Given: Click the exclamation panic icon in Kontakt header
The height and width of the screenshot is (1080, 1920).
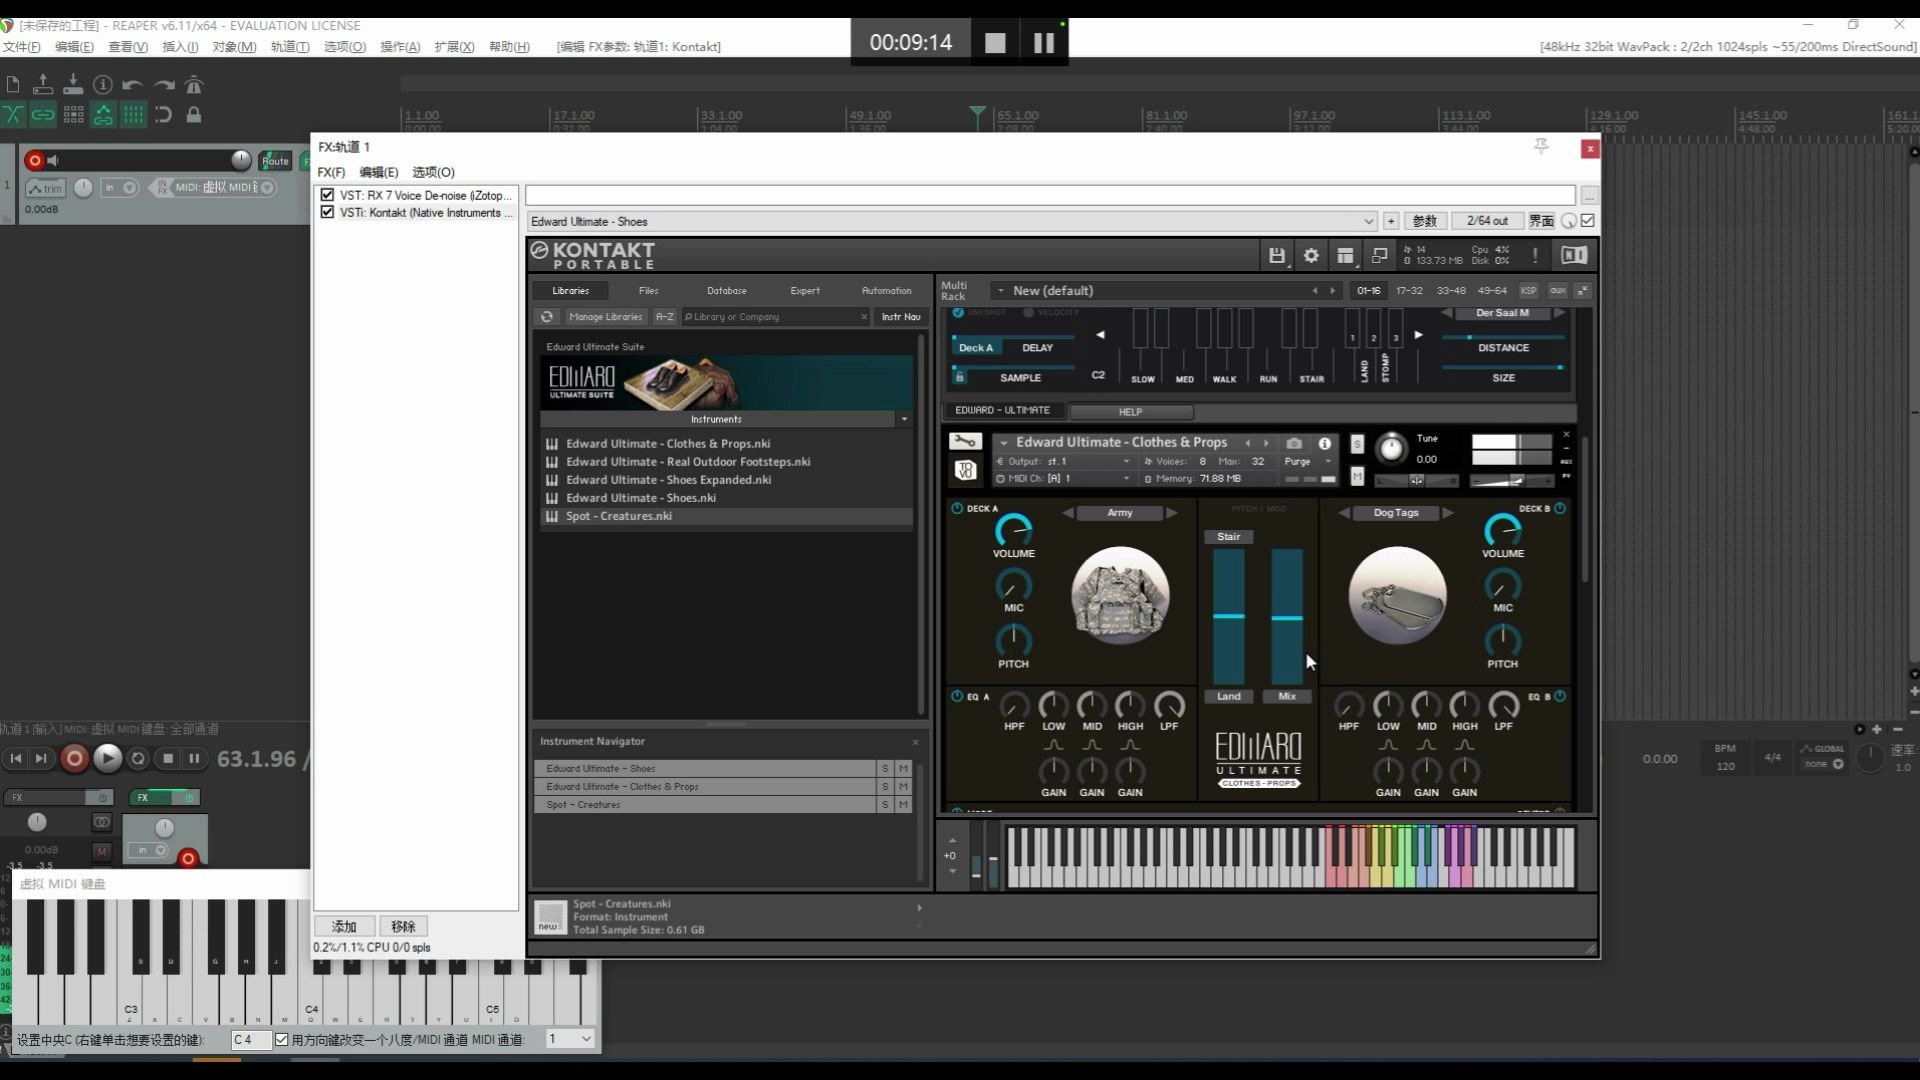Looking at the screenshot, I should click(1535, 255).
